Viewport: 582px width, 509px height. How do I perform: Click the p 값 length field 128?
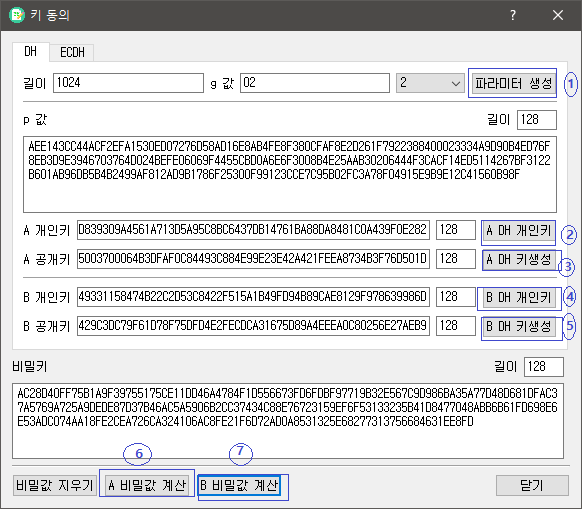click(537, 120)
